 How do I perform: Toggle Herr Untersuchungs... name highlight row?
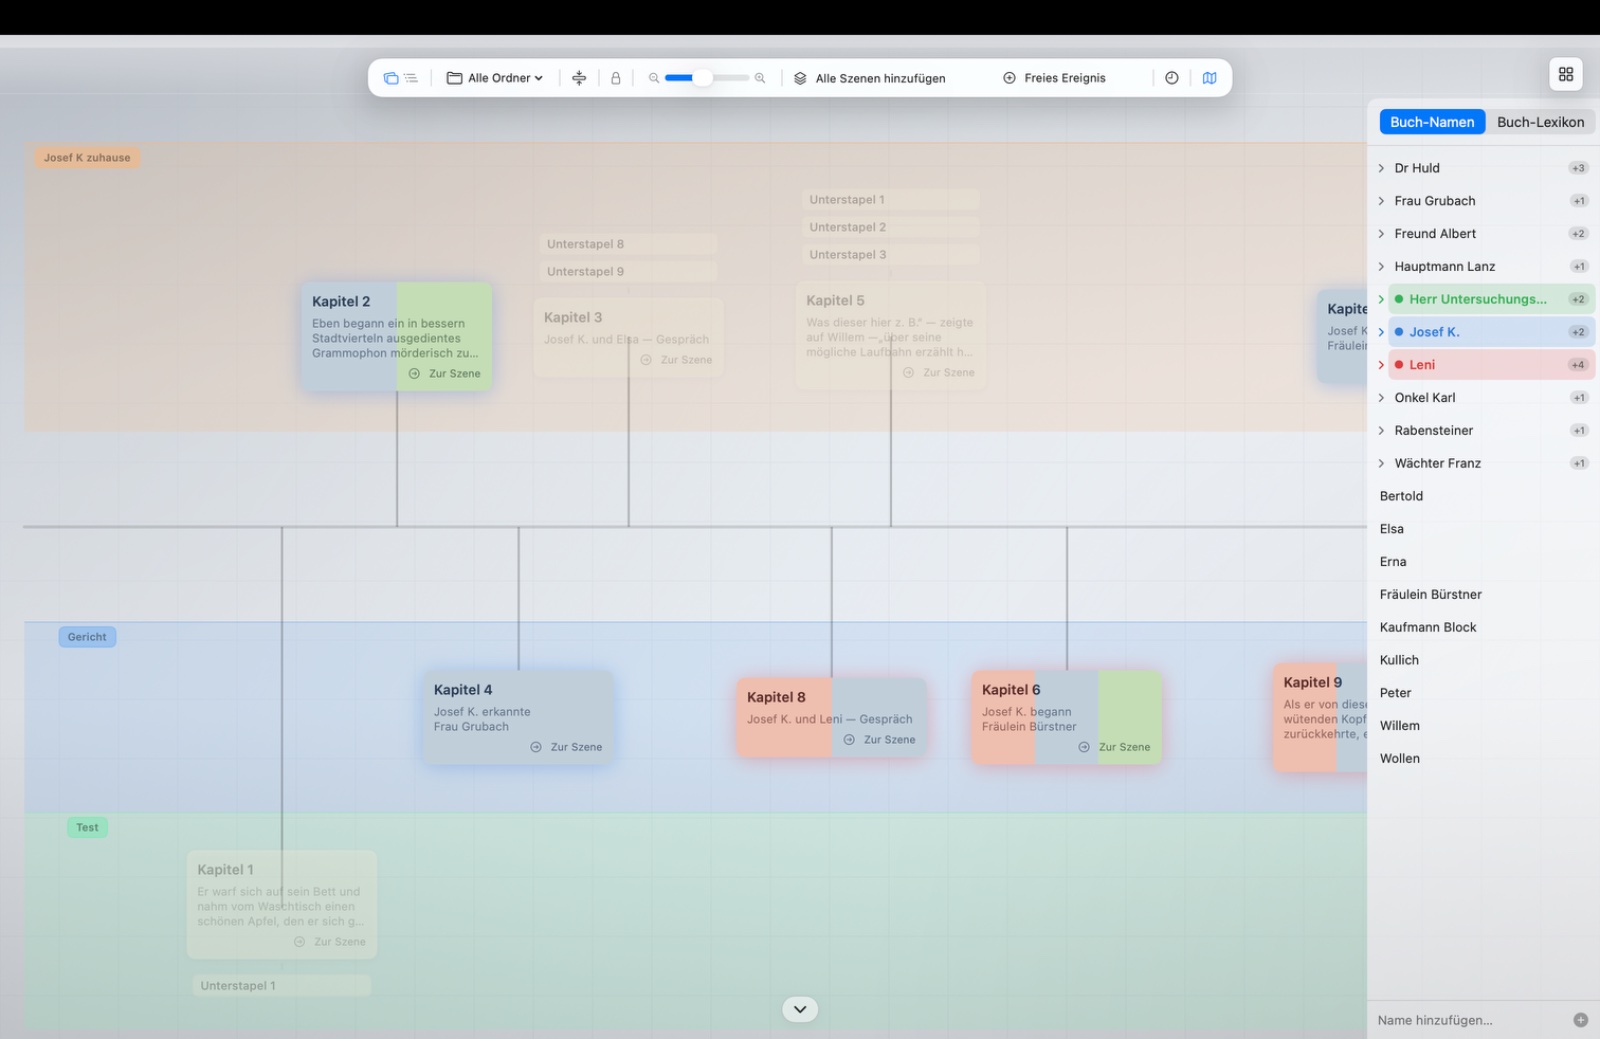pos(1491,299)
